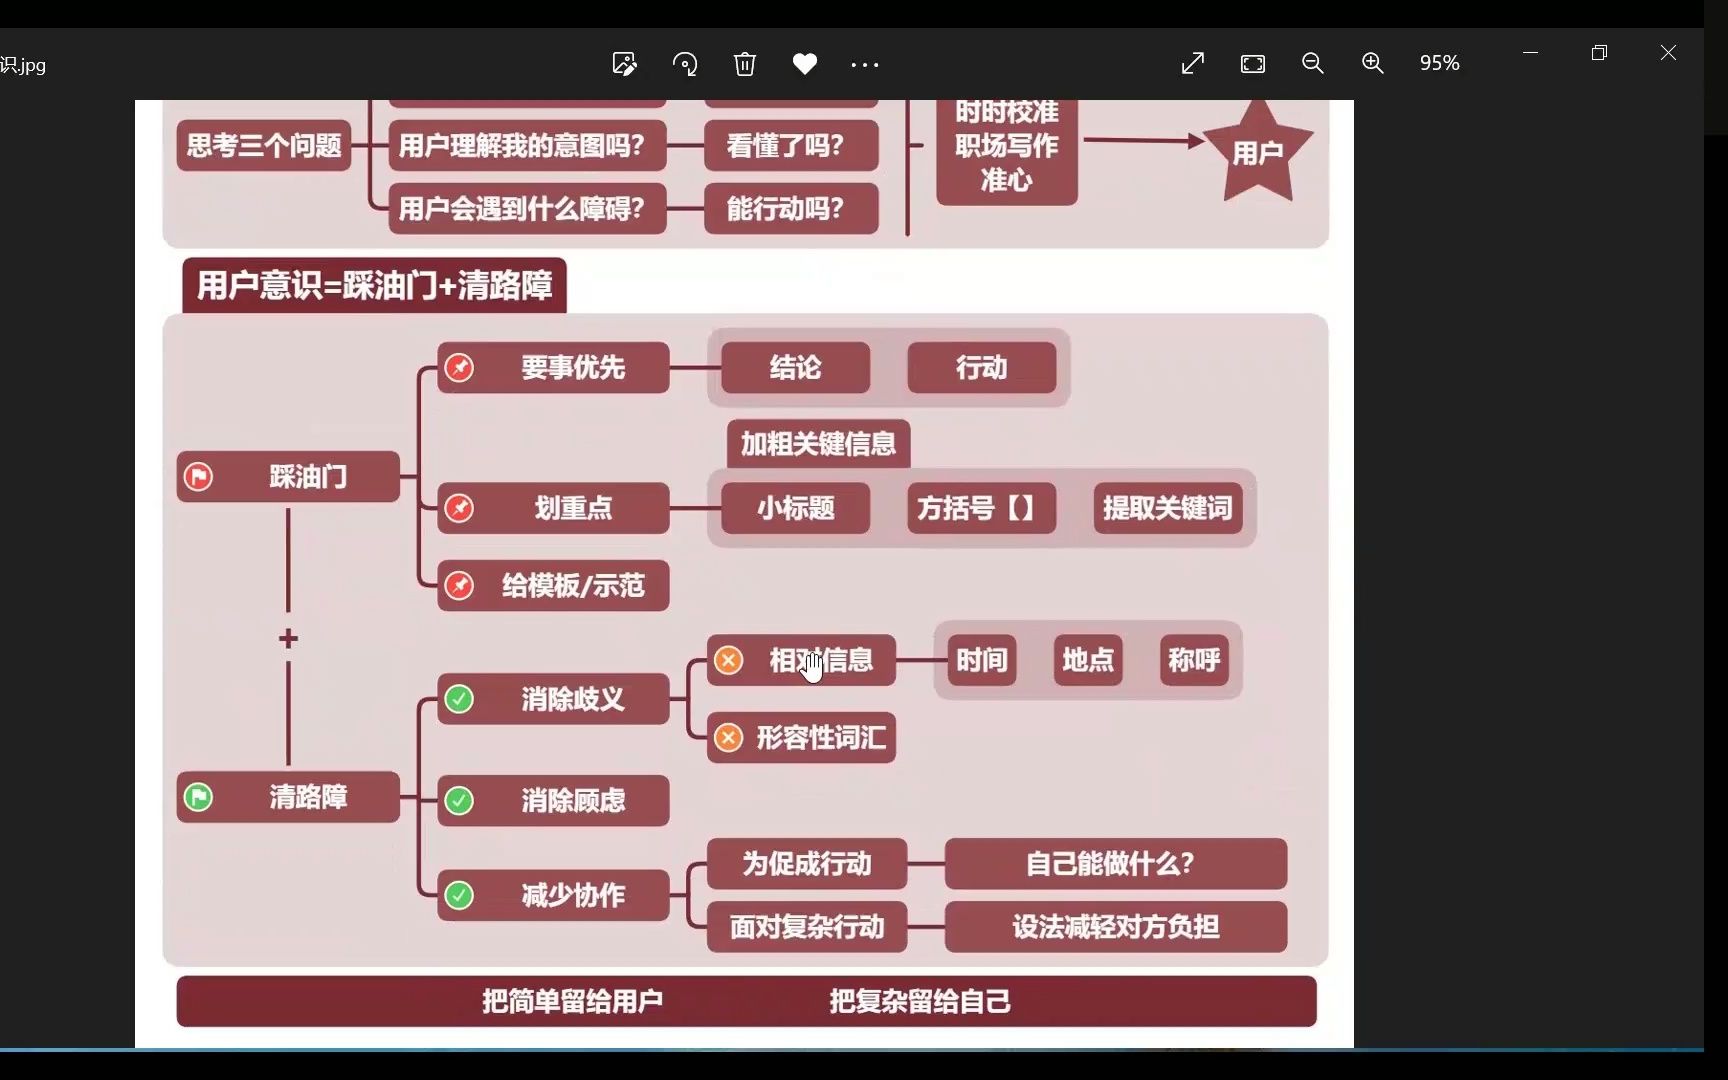
Task: Click the 消除歧义 label
Action: point(573,699)
